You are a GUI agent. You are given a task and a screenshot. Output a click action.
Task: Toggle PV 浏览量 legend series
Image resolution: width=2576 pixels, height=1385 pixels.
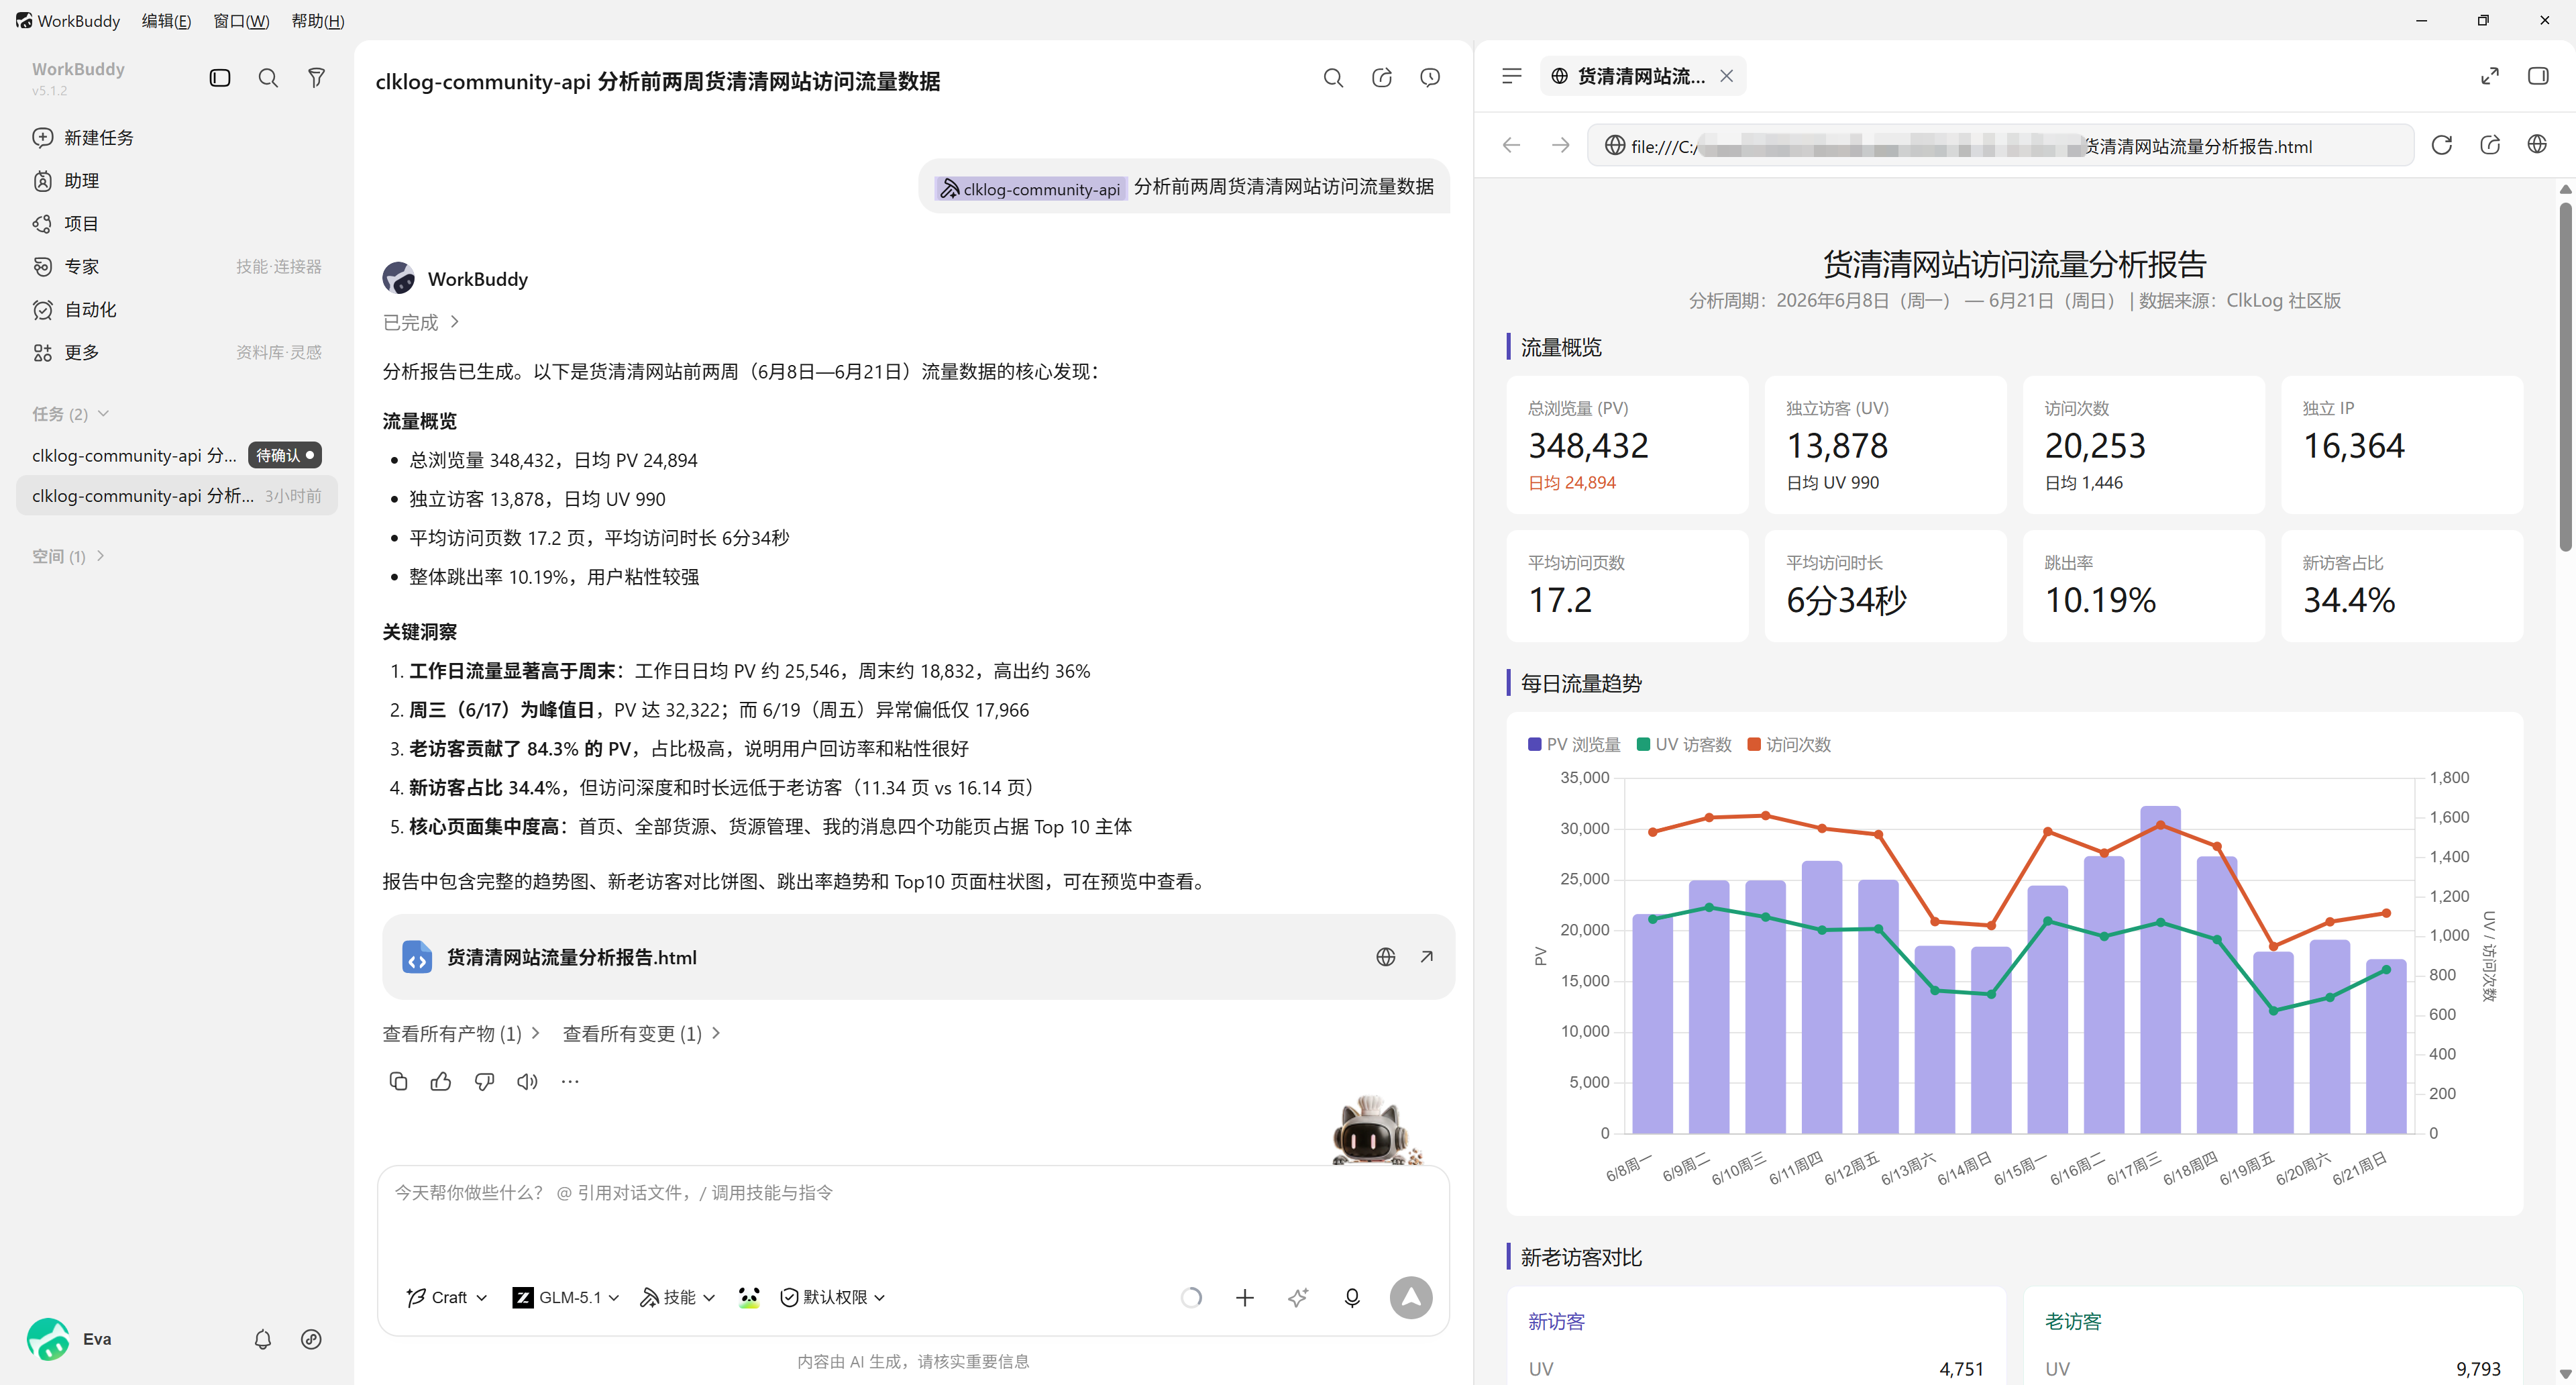pos(1574,744)
